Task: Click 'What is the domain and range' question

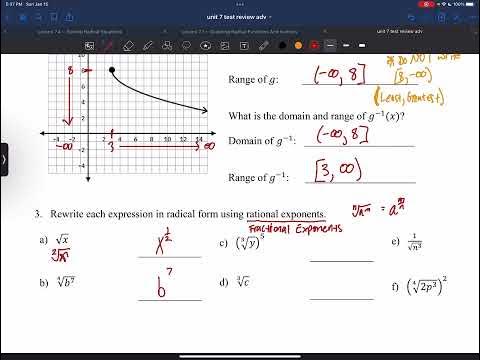Action: (317, 116)
